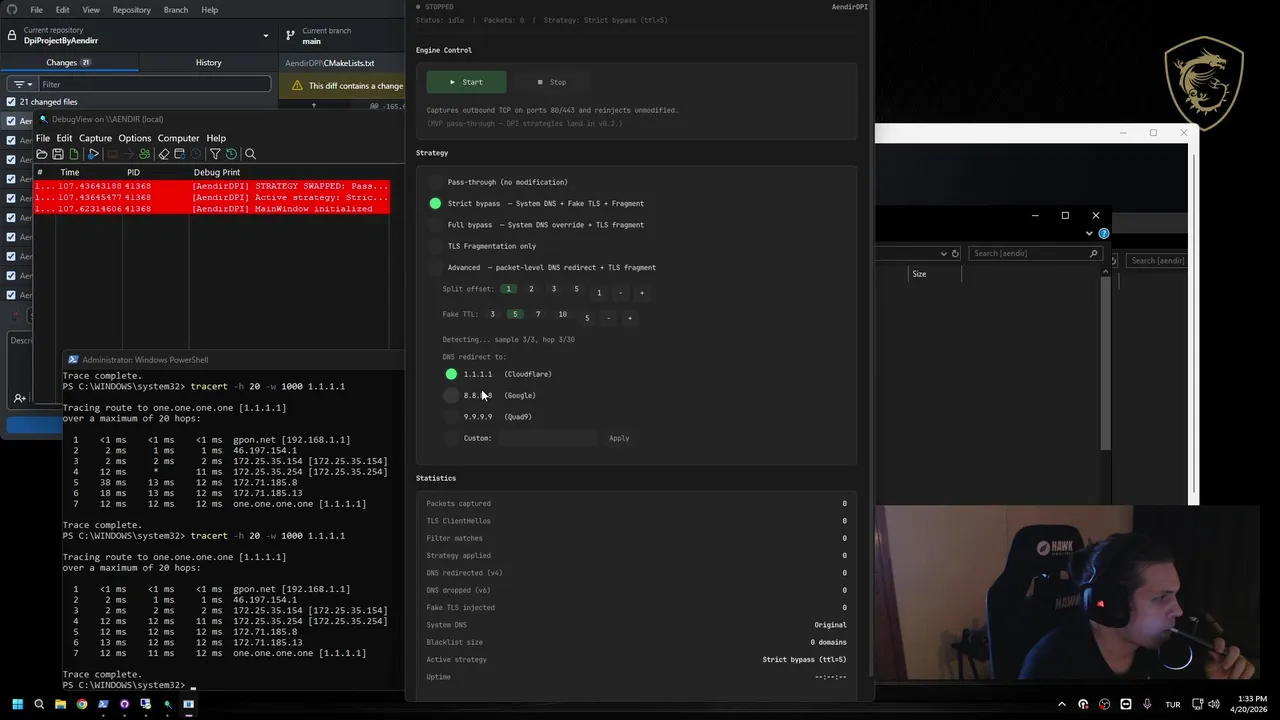Increase Fake TTL with plus button

(630, 318)
